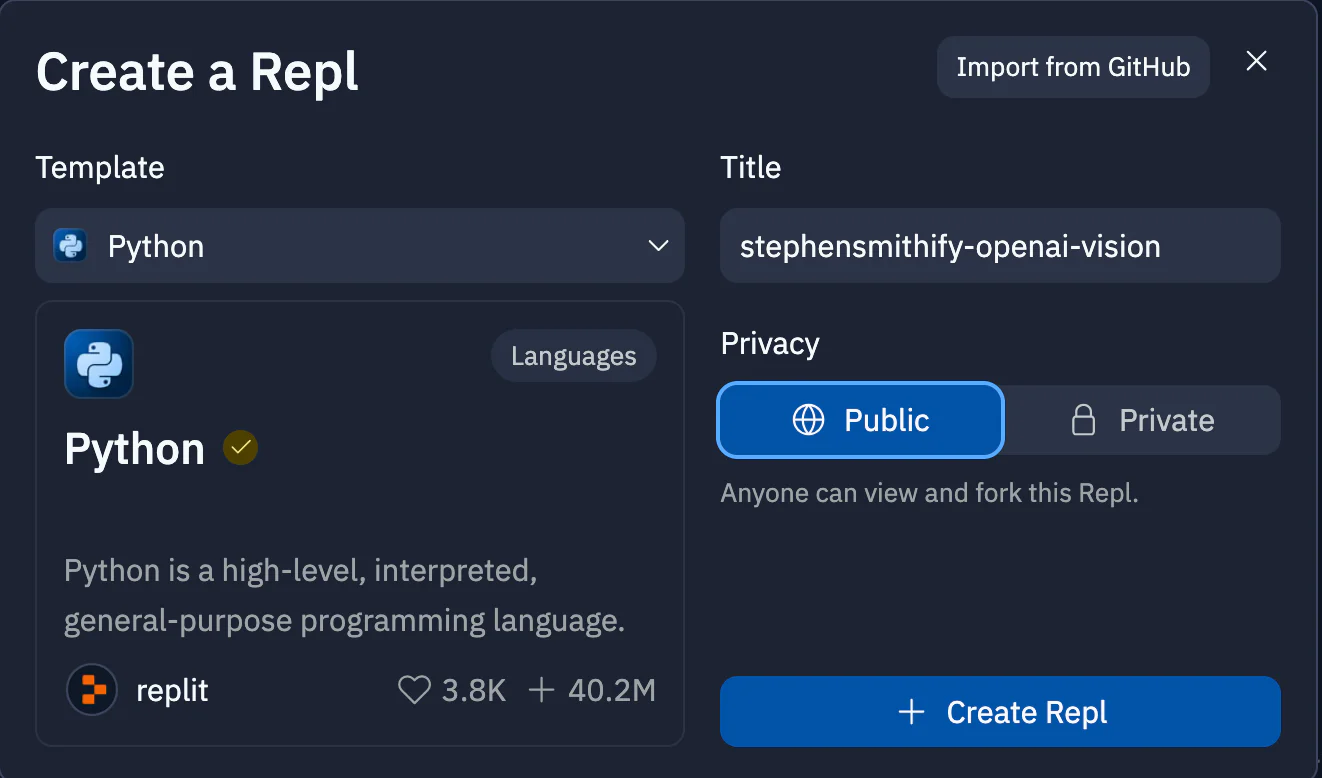Image resolution: width=1322 pixels, height=778 pixels.
Task: Click Import from GitHub button
Action: (1073, 67)
